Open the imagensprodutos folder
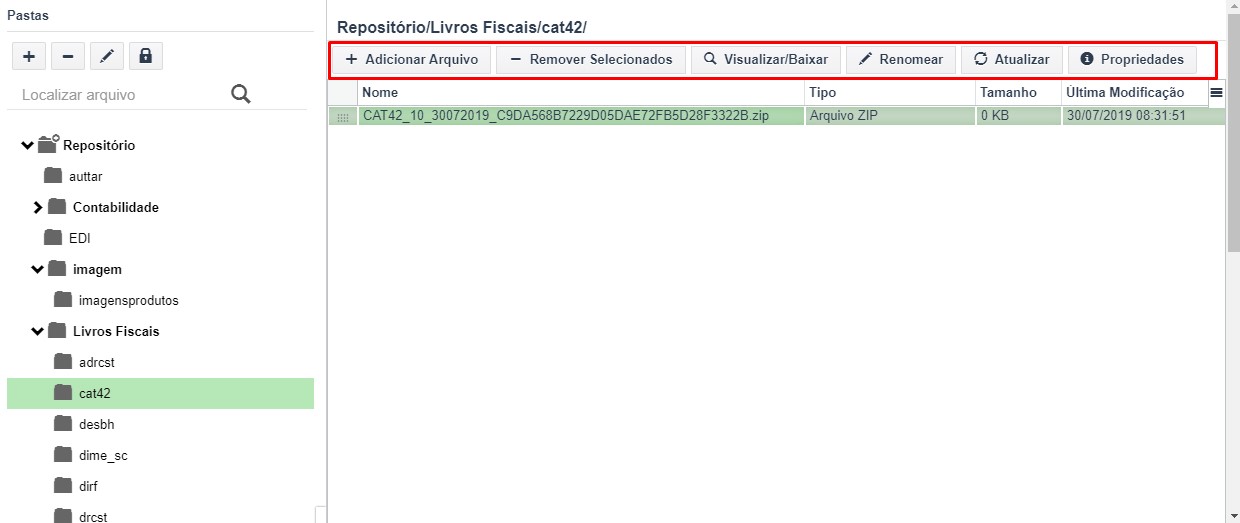The height and width of the screenshot is (523, 1240). [129, 301]
